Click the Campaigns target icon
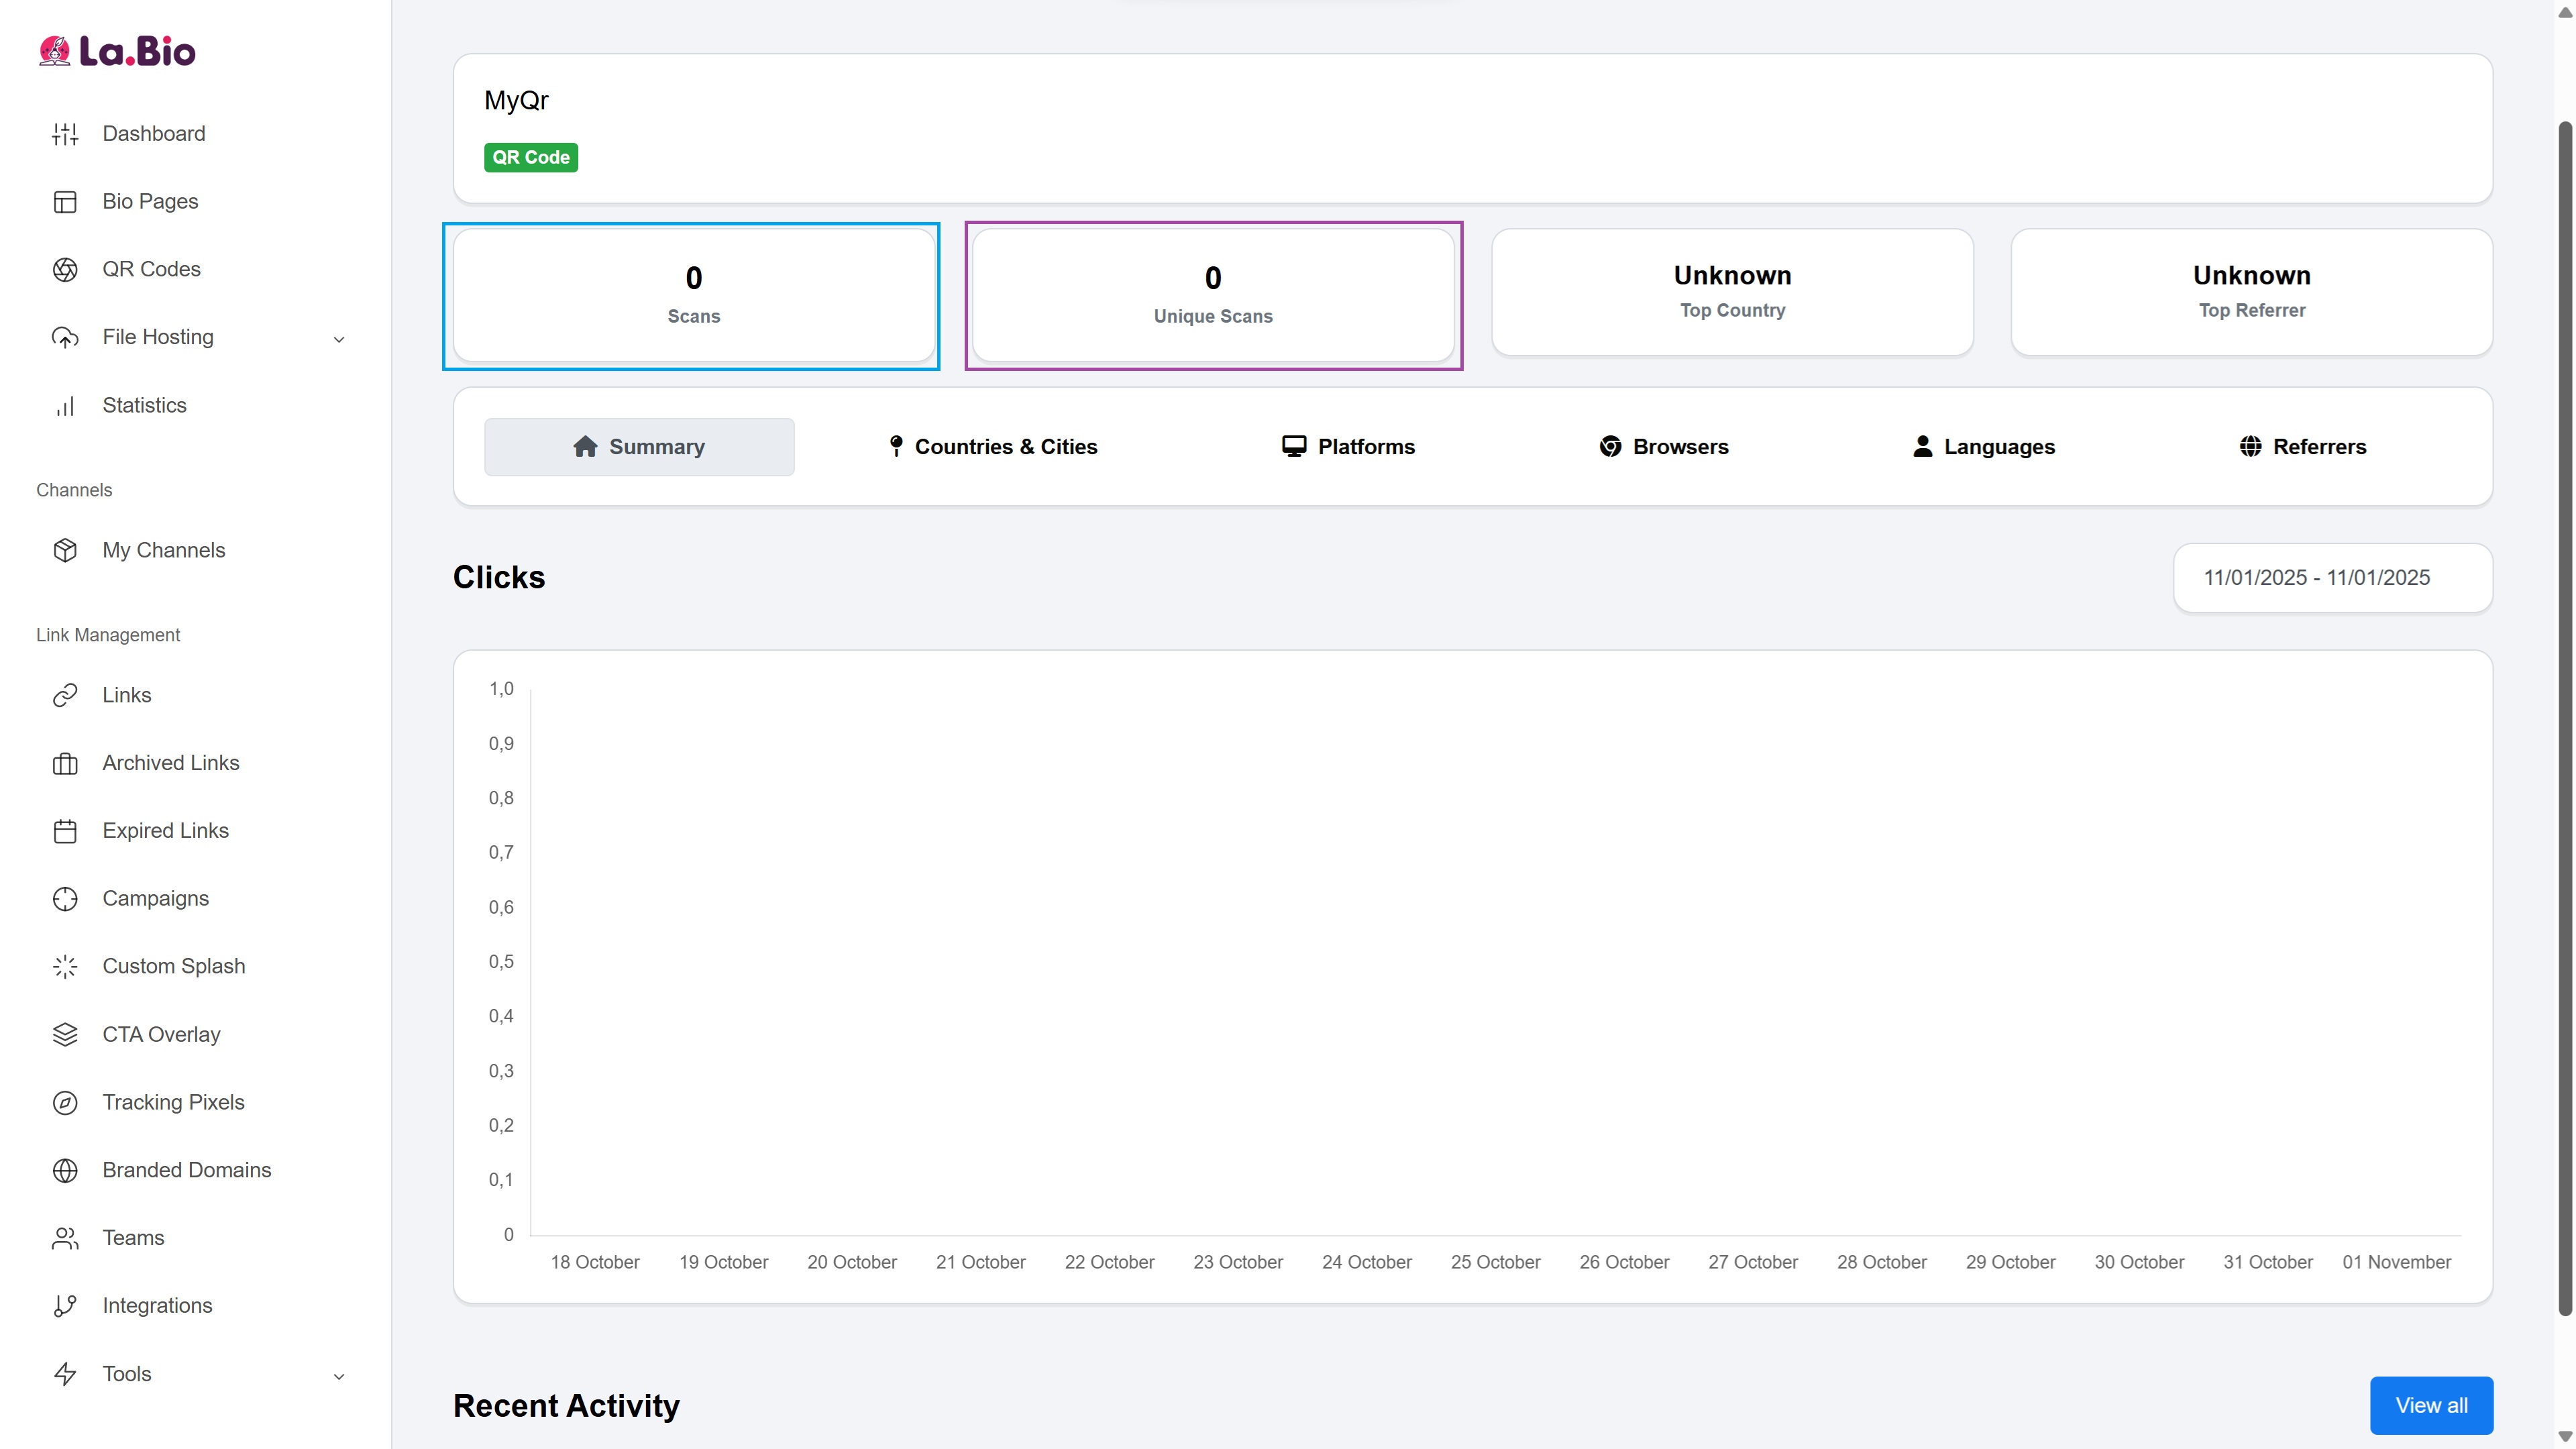Viewport: 2576px width, 1449px height. [65, 899]
